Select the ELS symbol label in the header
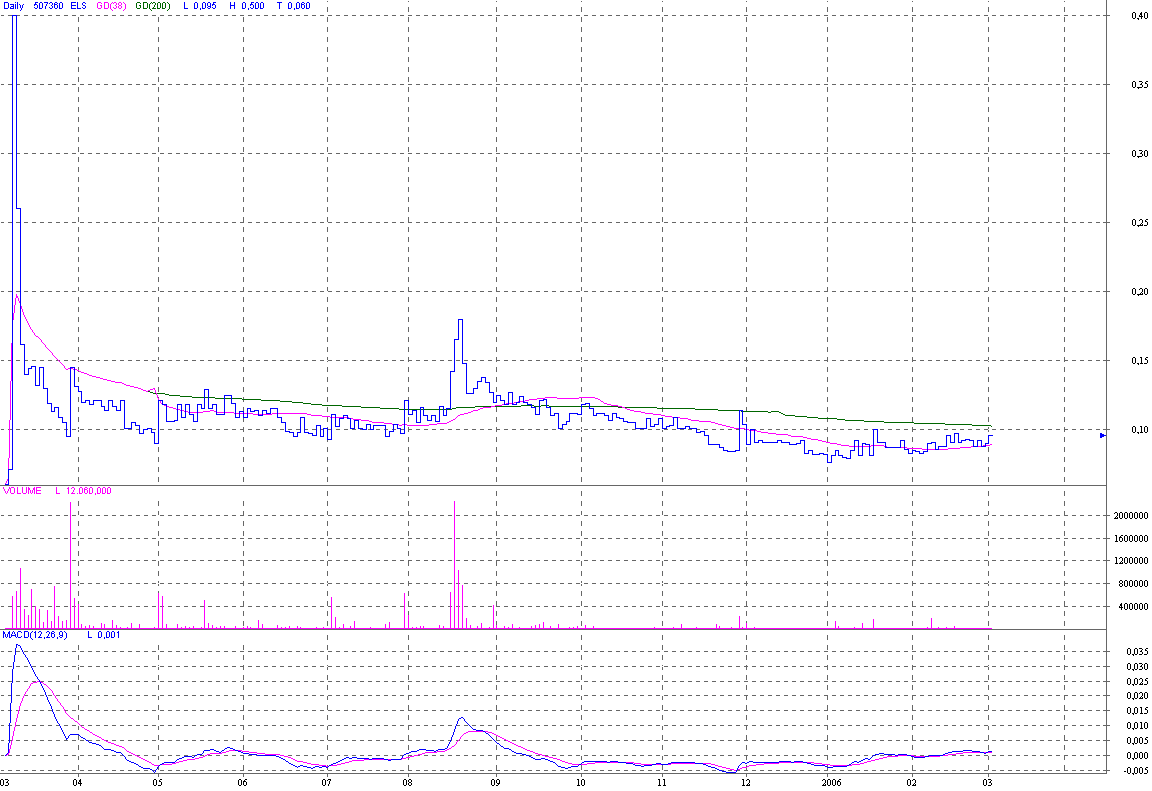The image size is (1152, 791). coord(76,6)
